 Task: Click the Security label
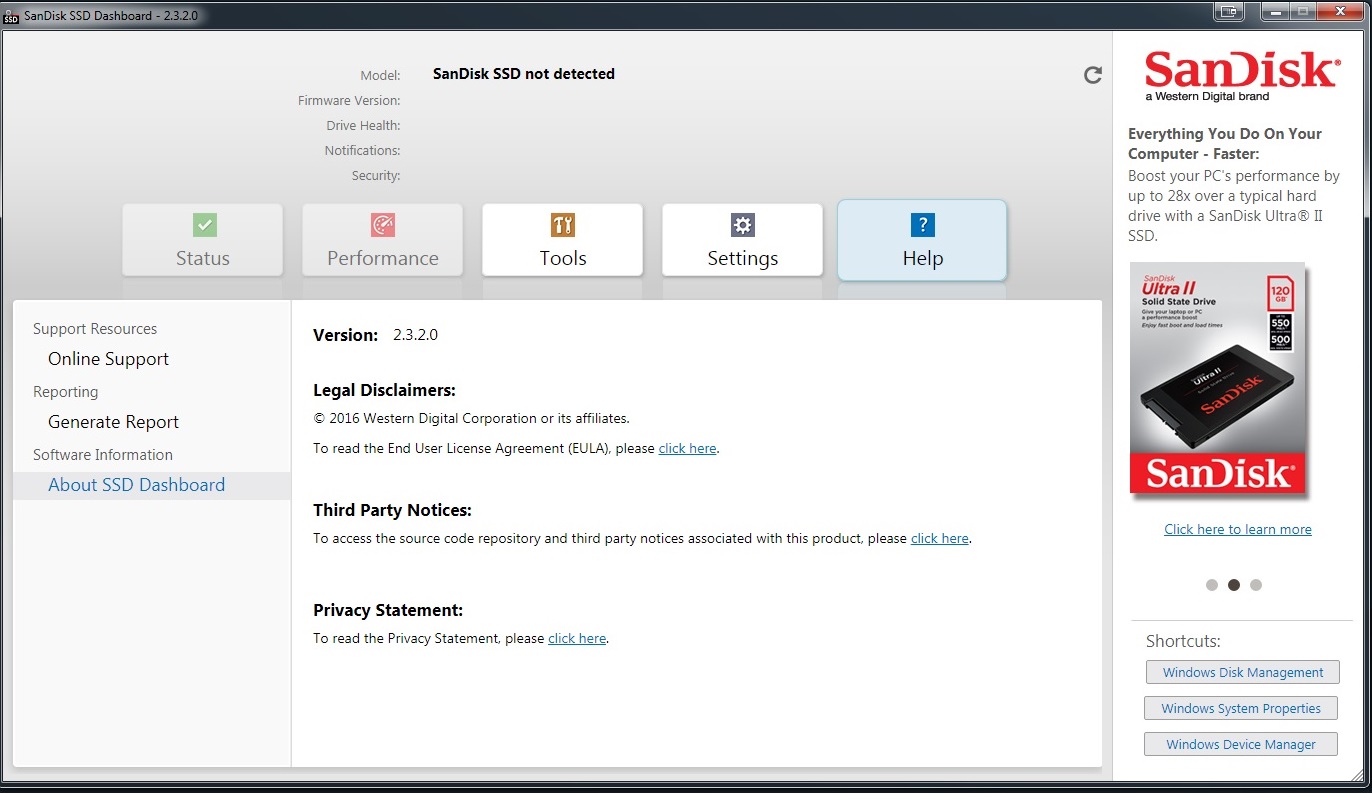[x=376, y=176]
